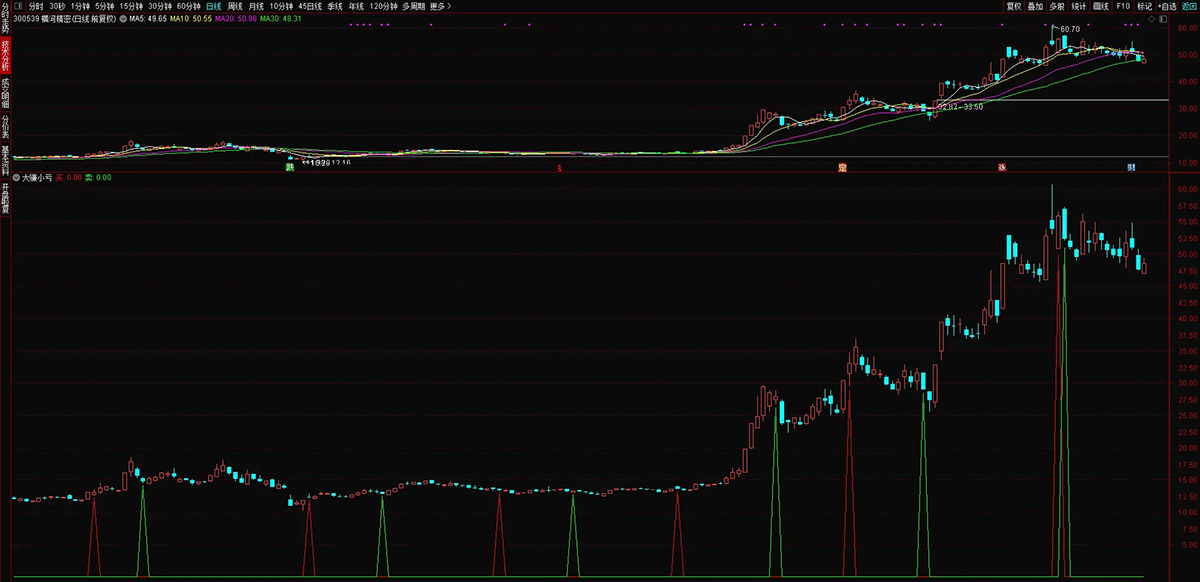Click the 60.70 high price label

pos(1070,29)
